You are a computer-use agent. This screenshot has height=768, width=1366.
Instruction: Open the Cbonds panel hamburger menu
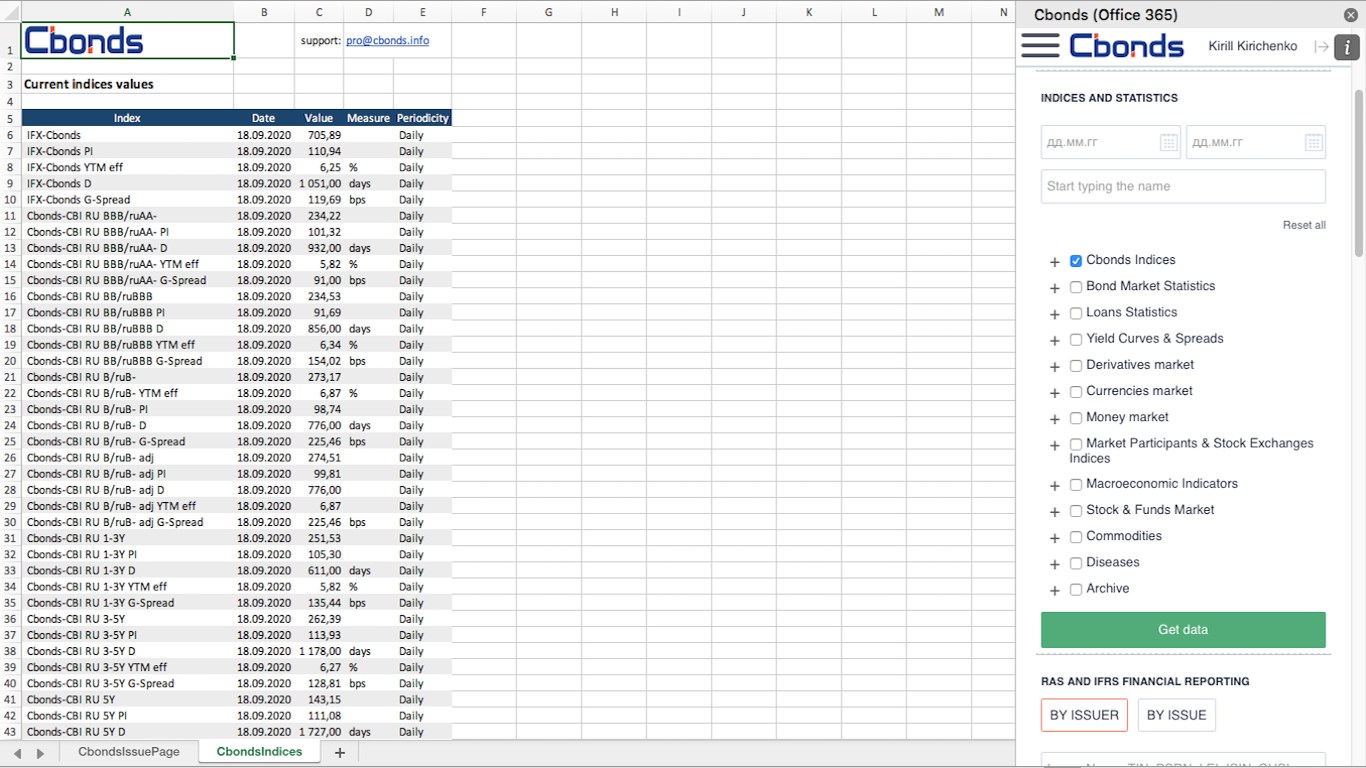pyautogui.click(x=1040, y=45)
